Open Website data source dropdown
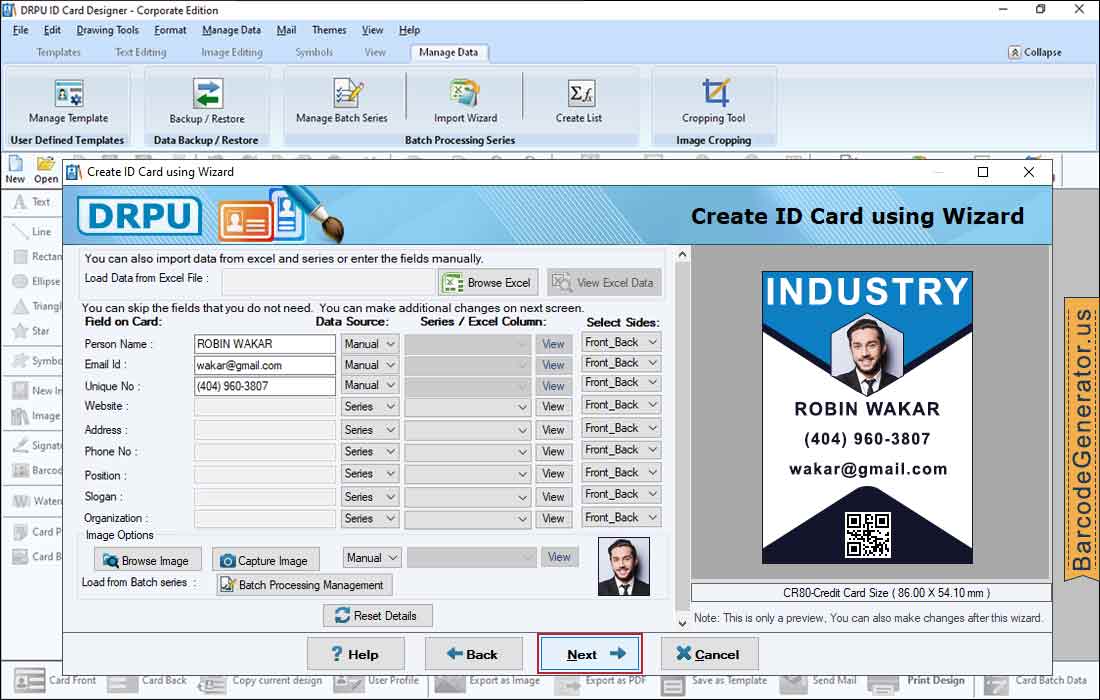The width and height of the screenshot is (1100, 700). 370,407
